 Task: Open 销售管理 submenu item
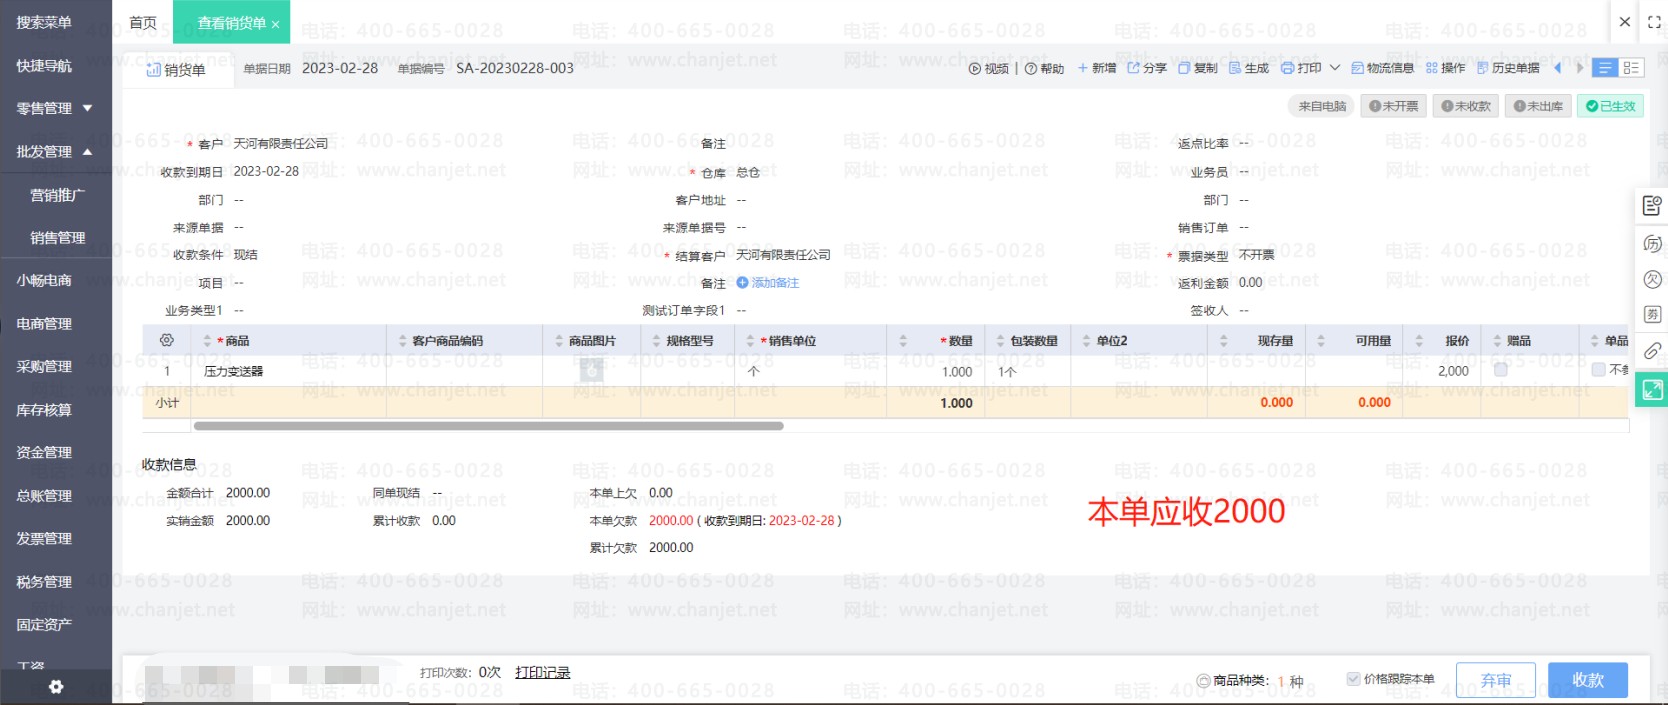pyautogui.click(x=57, y=237)
